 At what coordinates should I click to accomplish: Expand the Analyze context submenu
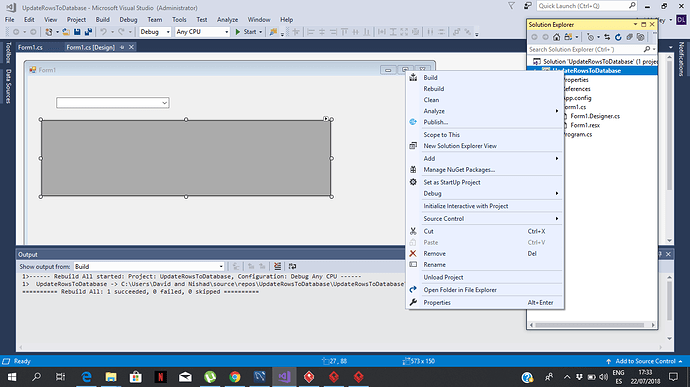485,111
